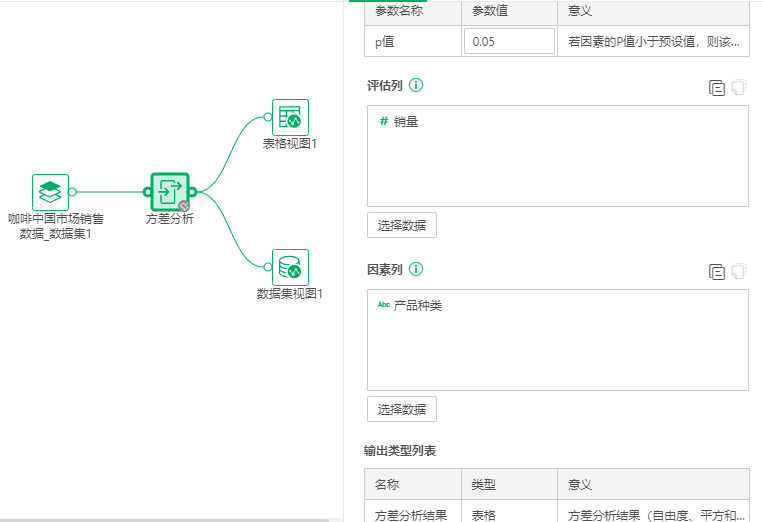Paste into the 因素列 field list

pos(739,271)
